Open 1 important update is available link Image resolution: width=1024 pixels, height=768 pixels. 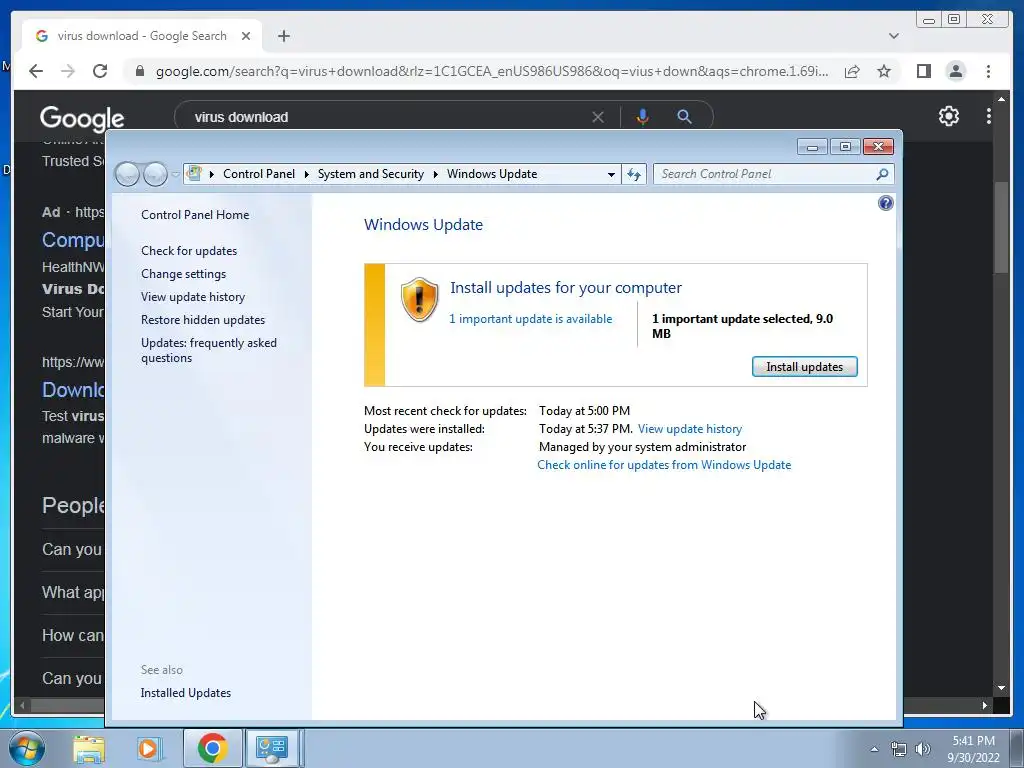[530, 319]
